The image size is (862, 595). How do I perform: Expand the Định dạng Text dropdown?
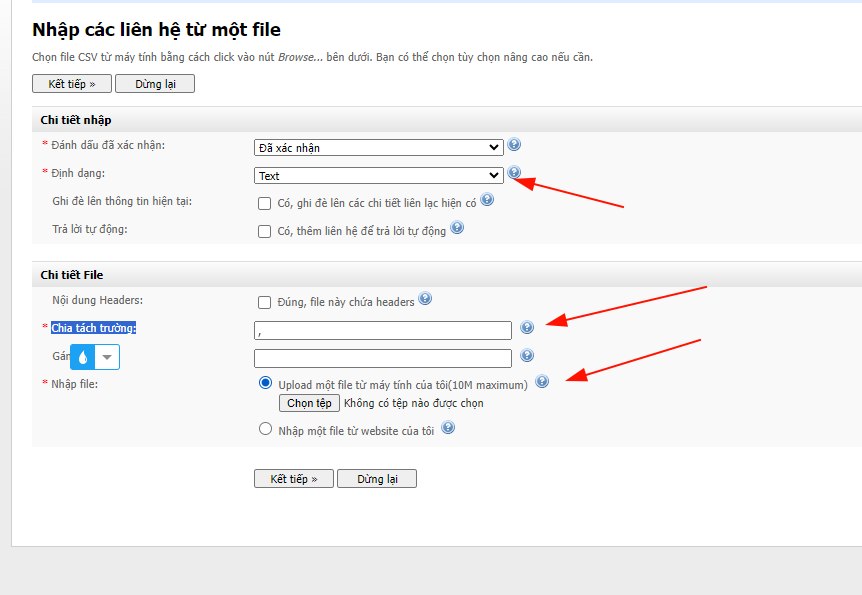point(378,176)
